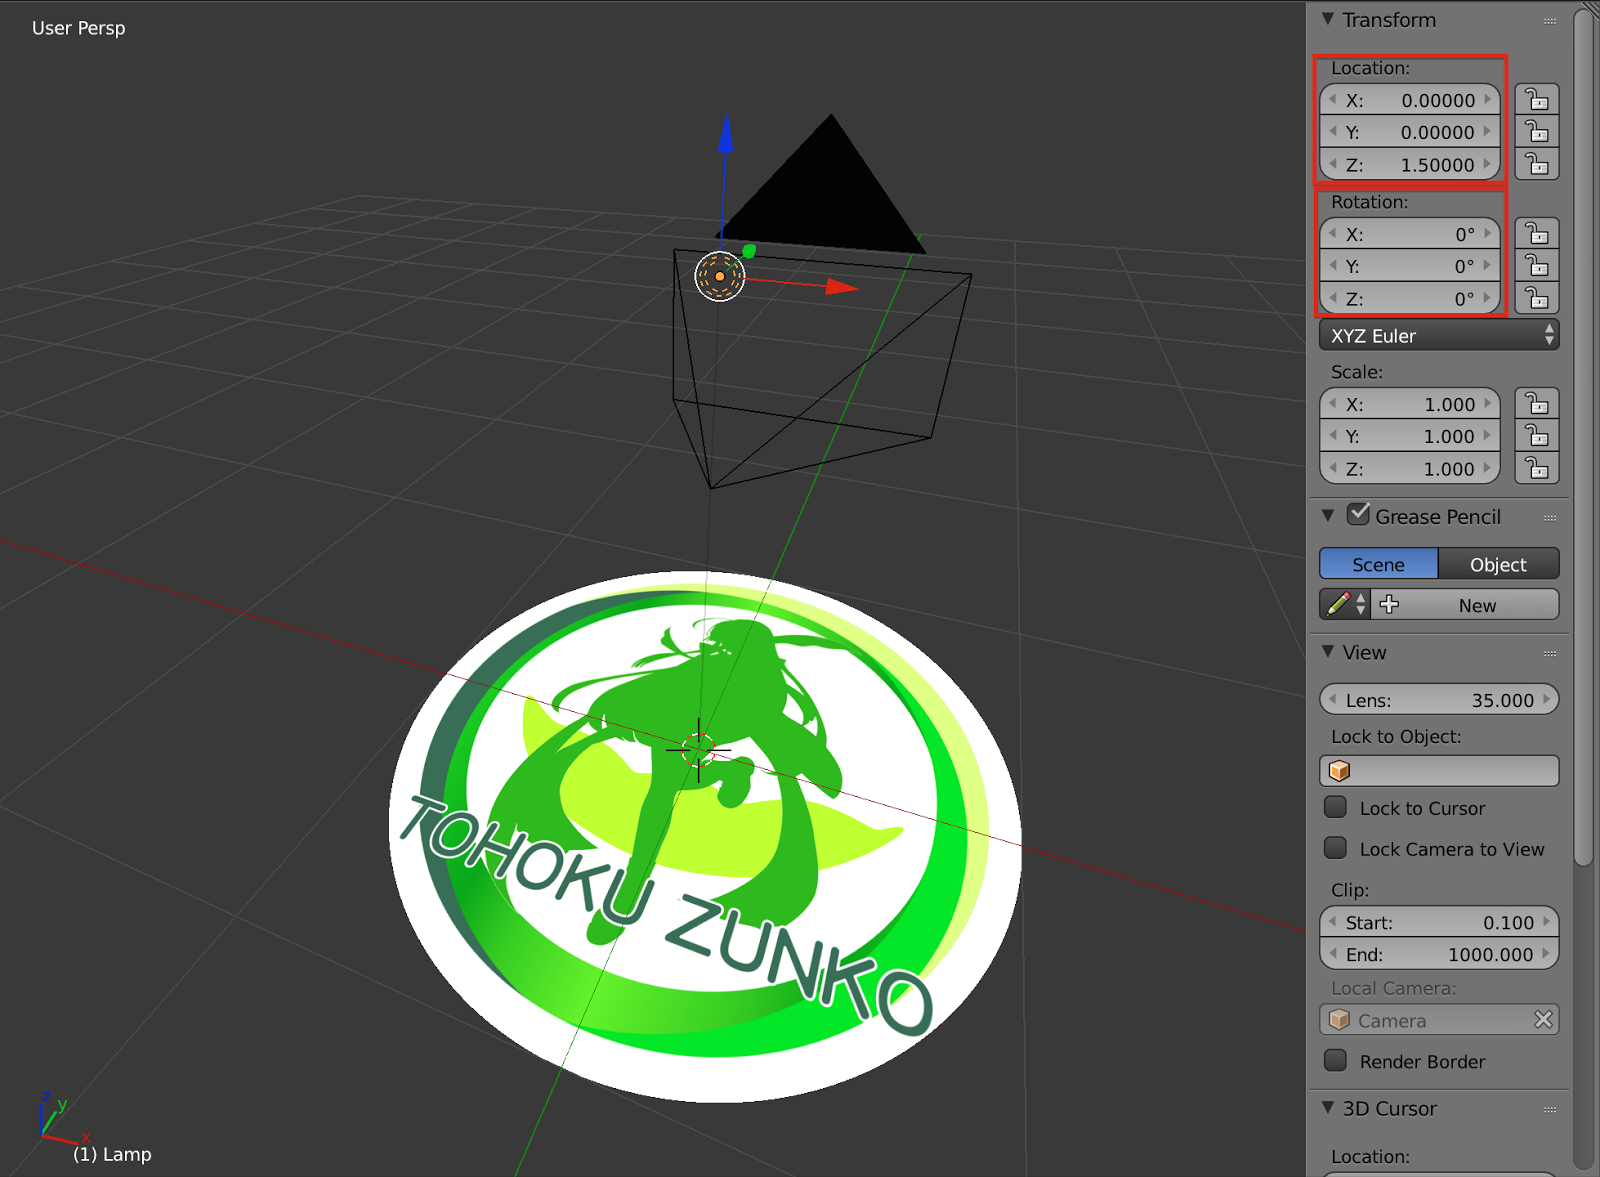The image size is (1600, 1177).
Task: Click the 'User Persp' viewport label
Action: point(79,28)
